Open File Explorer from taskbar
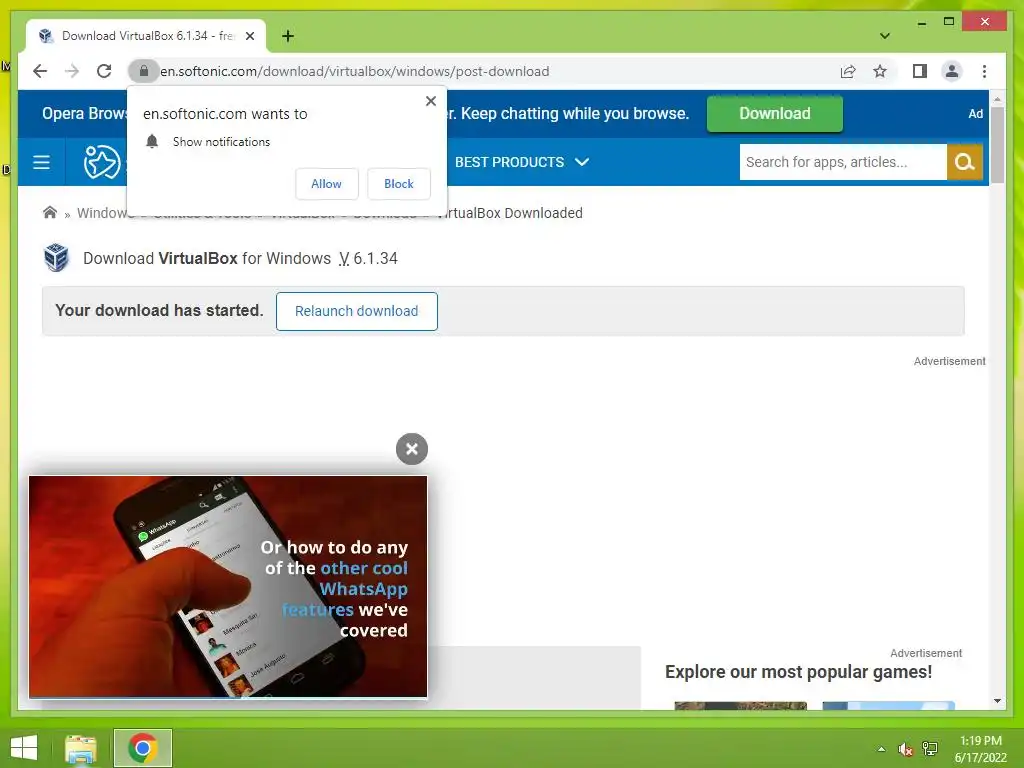Image resolution: width=1024 pixels, height=768 pixels. tap(81, 748)
